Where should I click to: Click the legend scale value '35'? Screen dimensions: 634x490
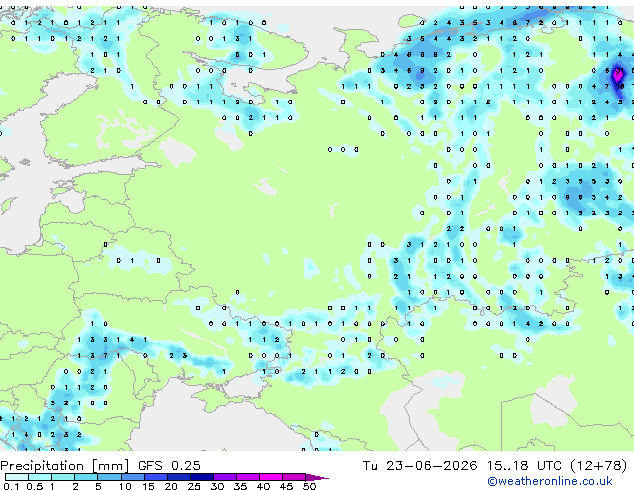(x=240, y=486)
